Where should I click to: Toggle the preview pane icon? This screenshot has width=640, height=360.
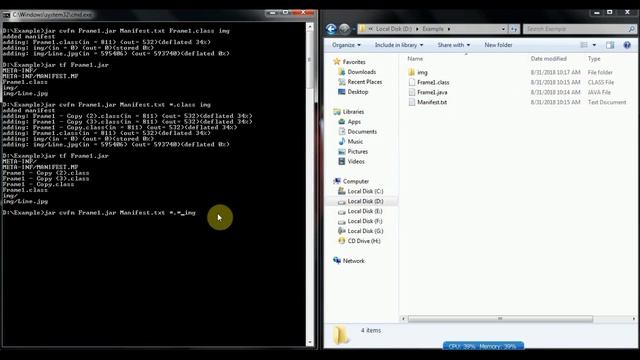pyautogui.click(x=610, y=45)
